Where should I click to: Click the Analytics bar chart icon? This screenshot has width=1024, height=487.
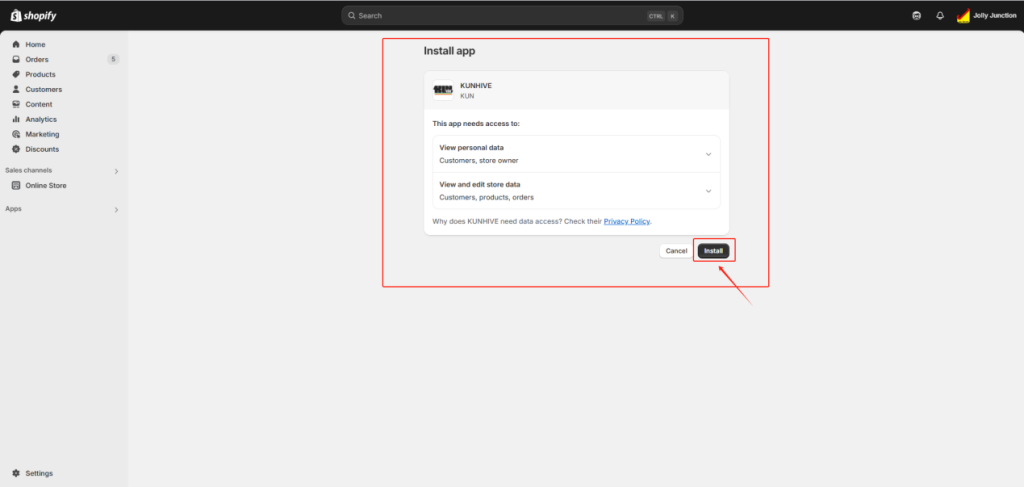pos(16,119)
